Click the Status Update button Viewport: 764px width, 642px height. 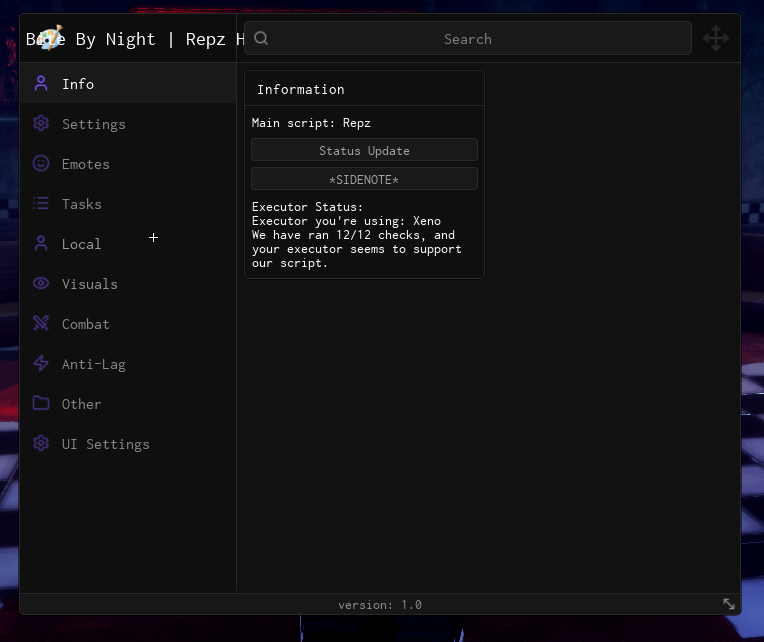364,150
